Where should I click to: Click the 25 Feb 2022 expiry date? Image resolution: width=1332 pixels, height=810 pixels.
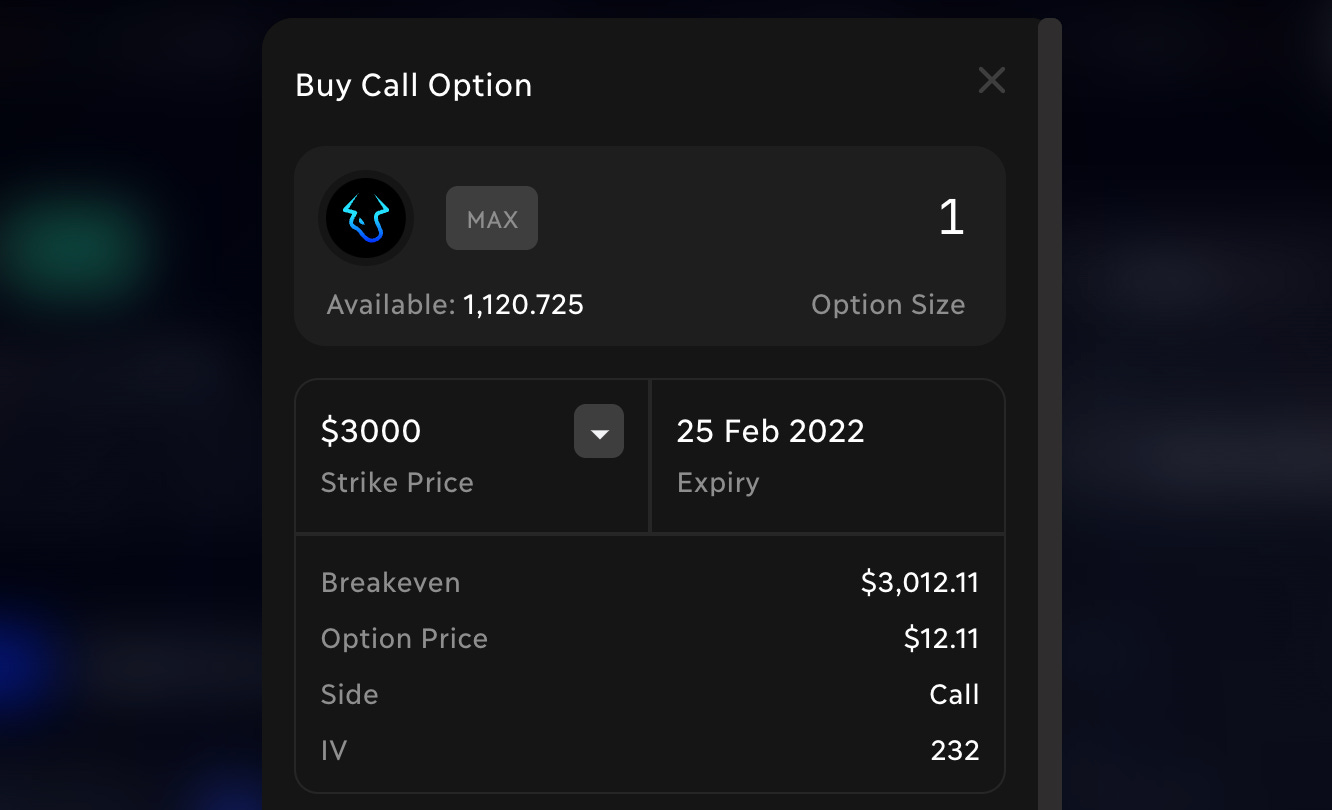coord(771,431)
